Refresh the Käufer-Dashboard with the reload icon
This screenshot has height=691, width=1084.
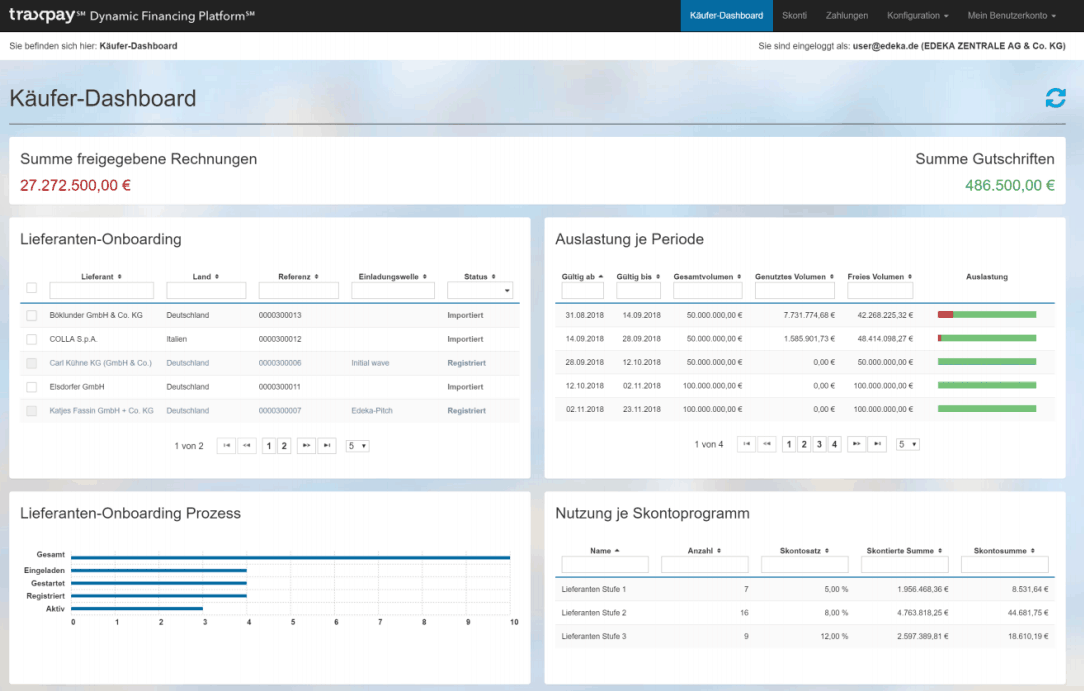click(x=1055, y=98)
